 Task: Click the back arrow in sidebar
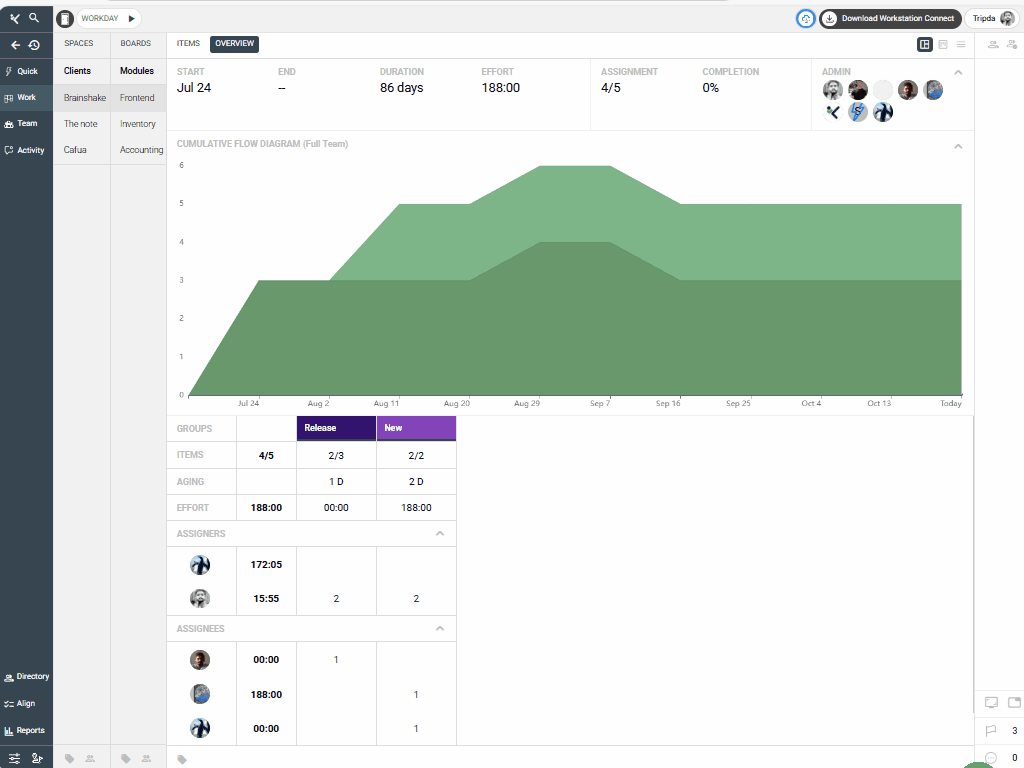(x=15, y=45)
